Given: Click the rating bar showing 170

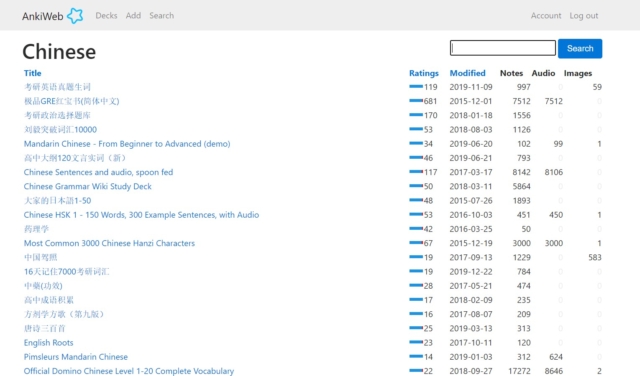Looking at the screenshot, I should point(416,115).
